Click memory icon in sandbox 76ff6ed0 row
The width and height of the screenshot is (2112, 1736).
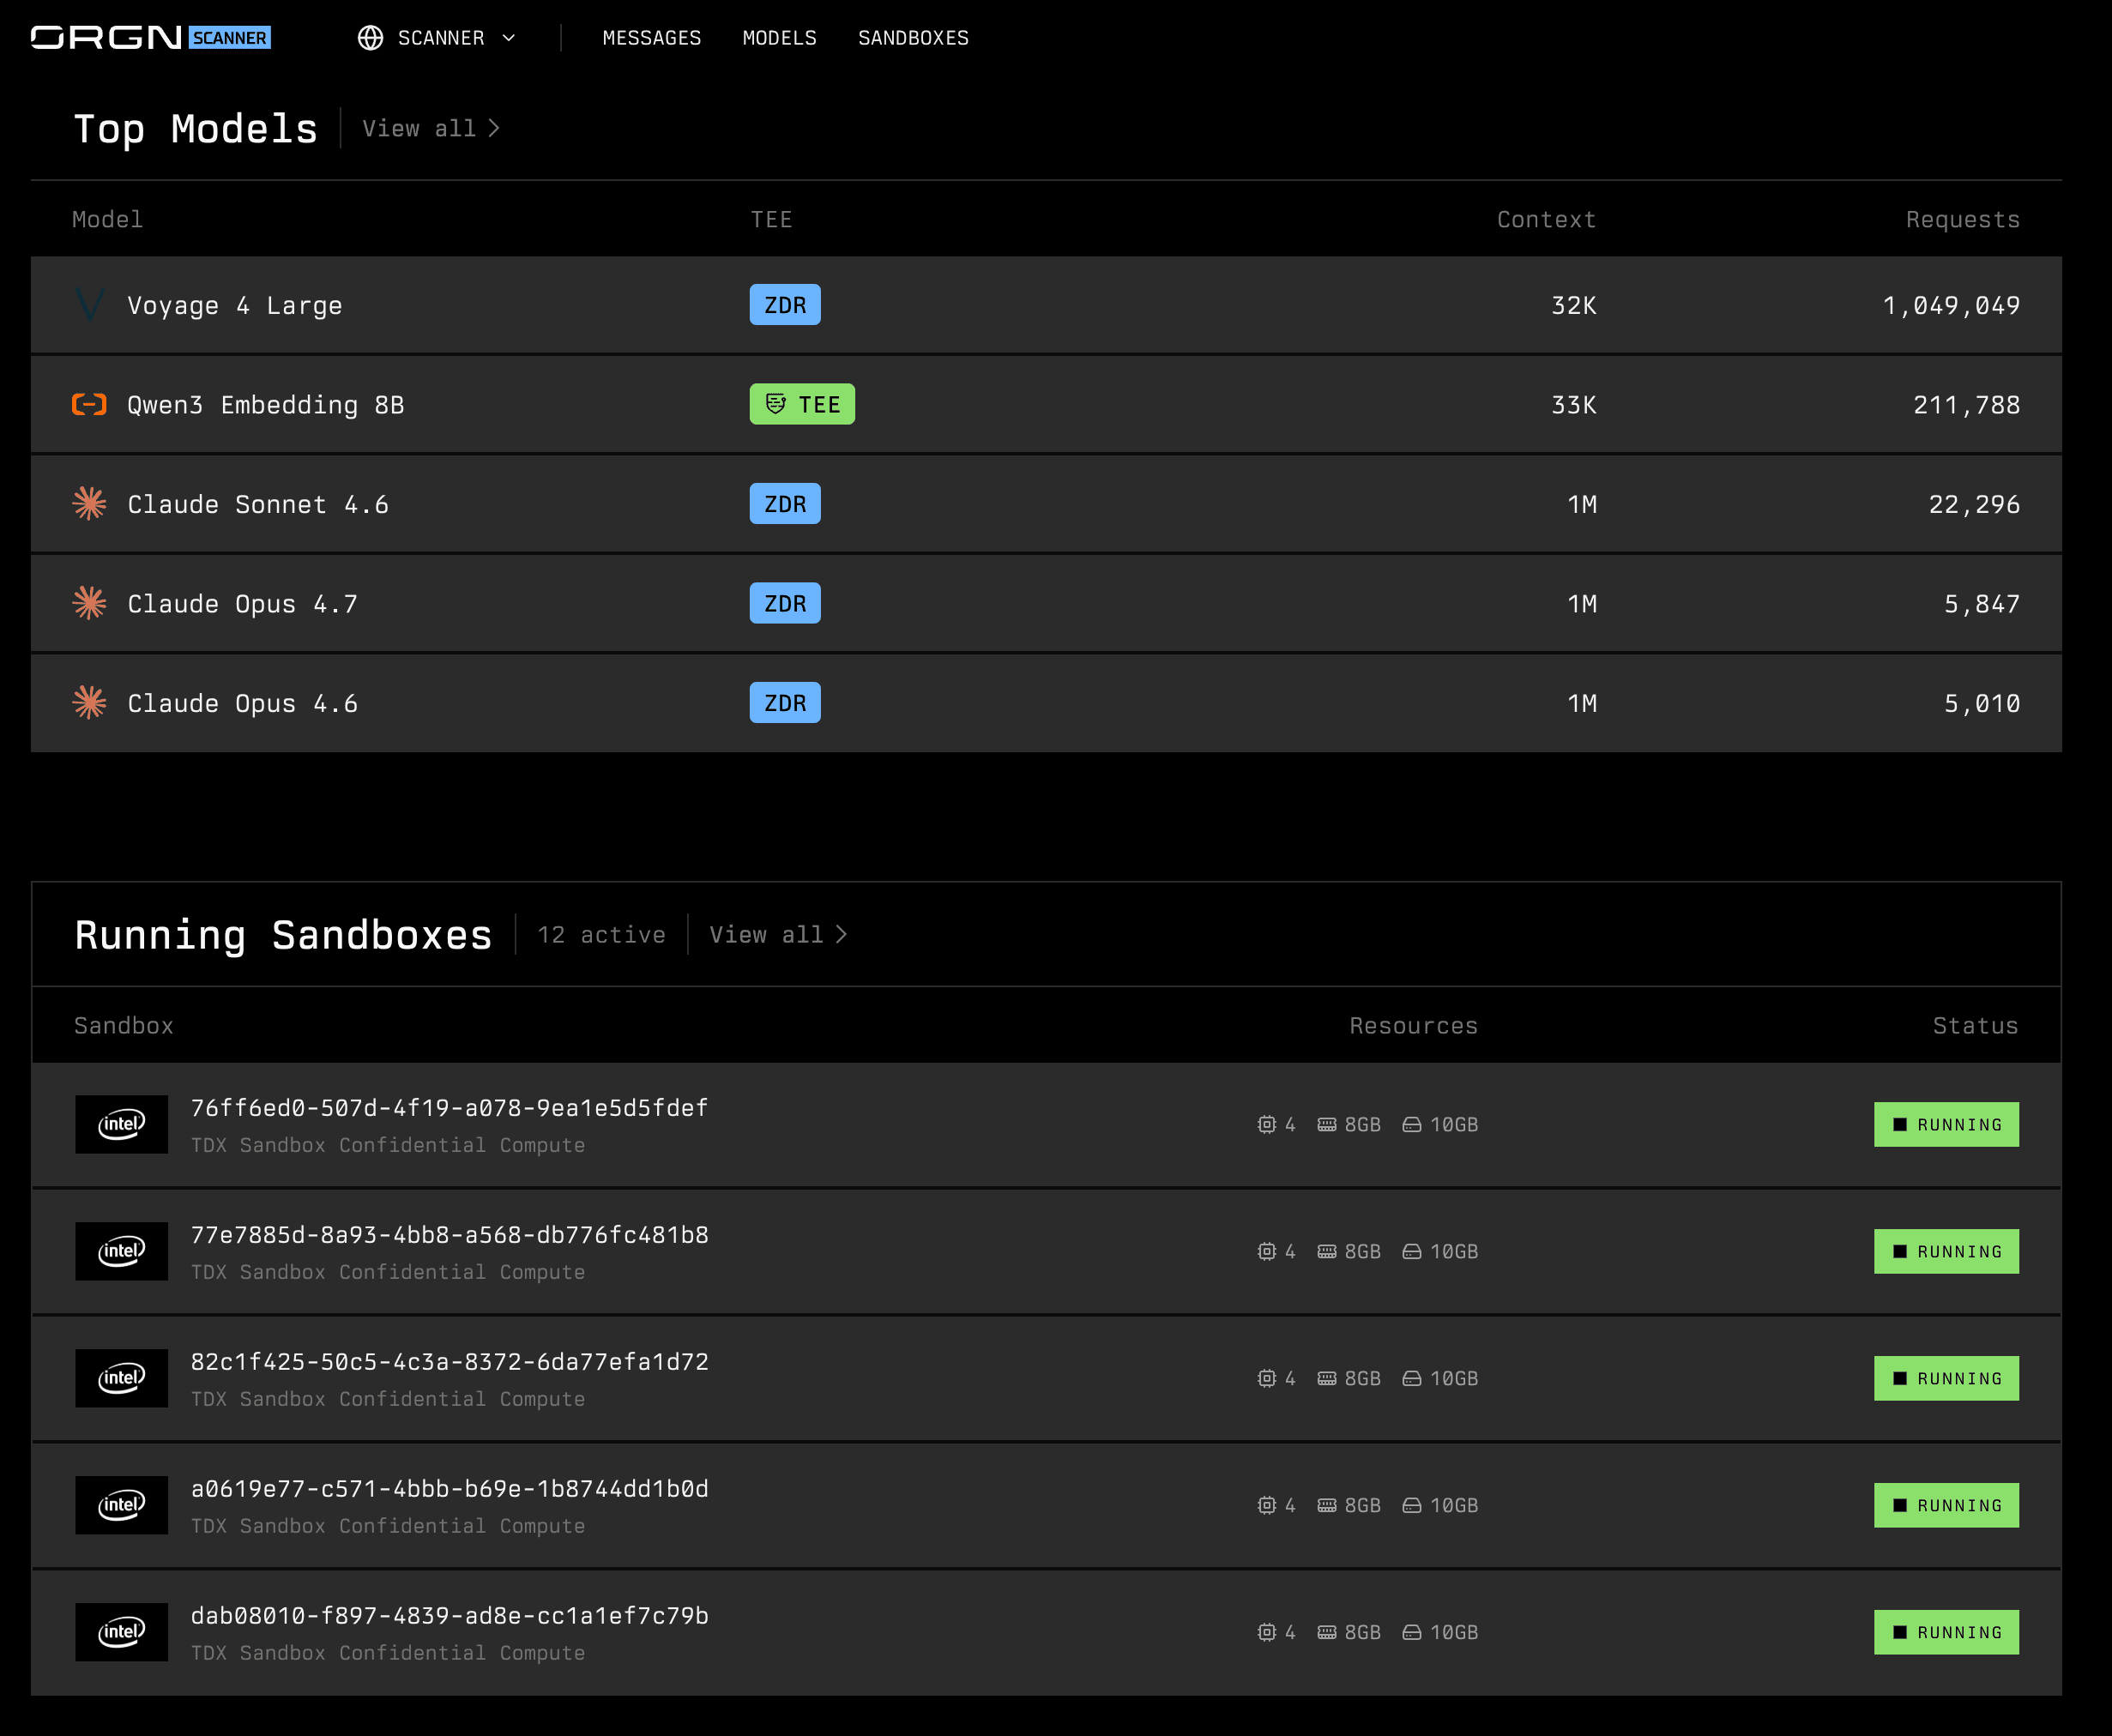point(1327,1125)
